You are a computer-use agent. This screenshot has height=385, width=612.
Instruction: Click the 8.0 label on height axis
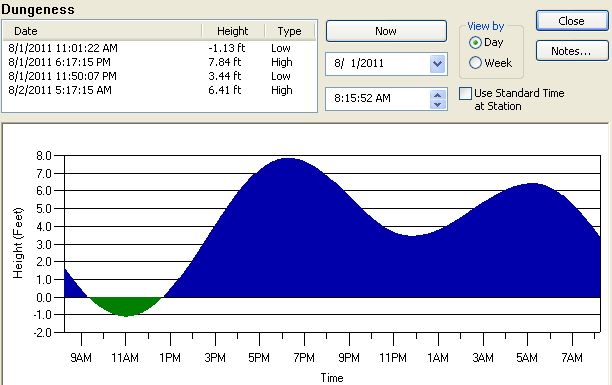[x=44, y=156]
